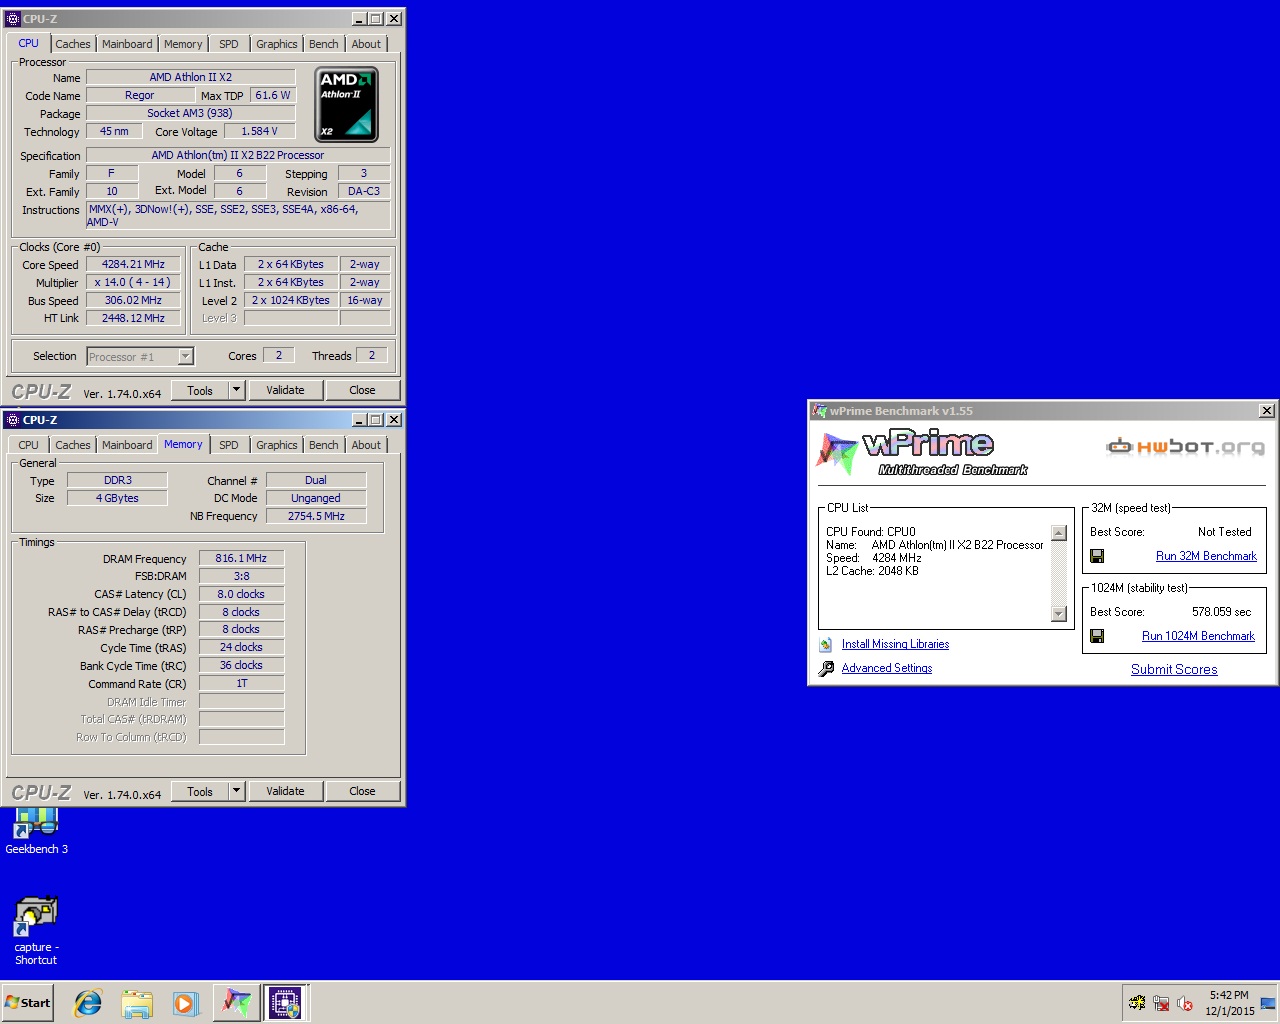The width and height of the screenshot is (1280, 1024).
Task: Click Validate in top CPU-Z window
Action: [x=285, y=390]
